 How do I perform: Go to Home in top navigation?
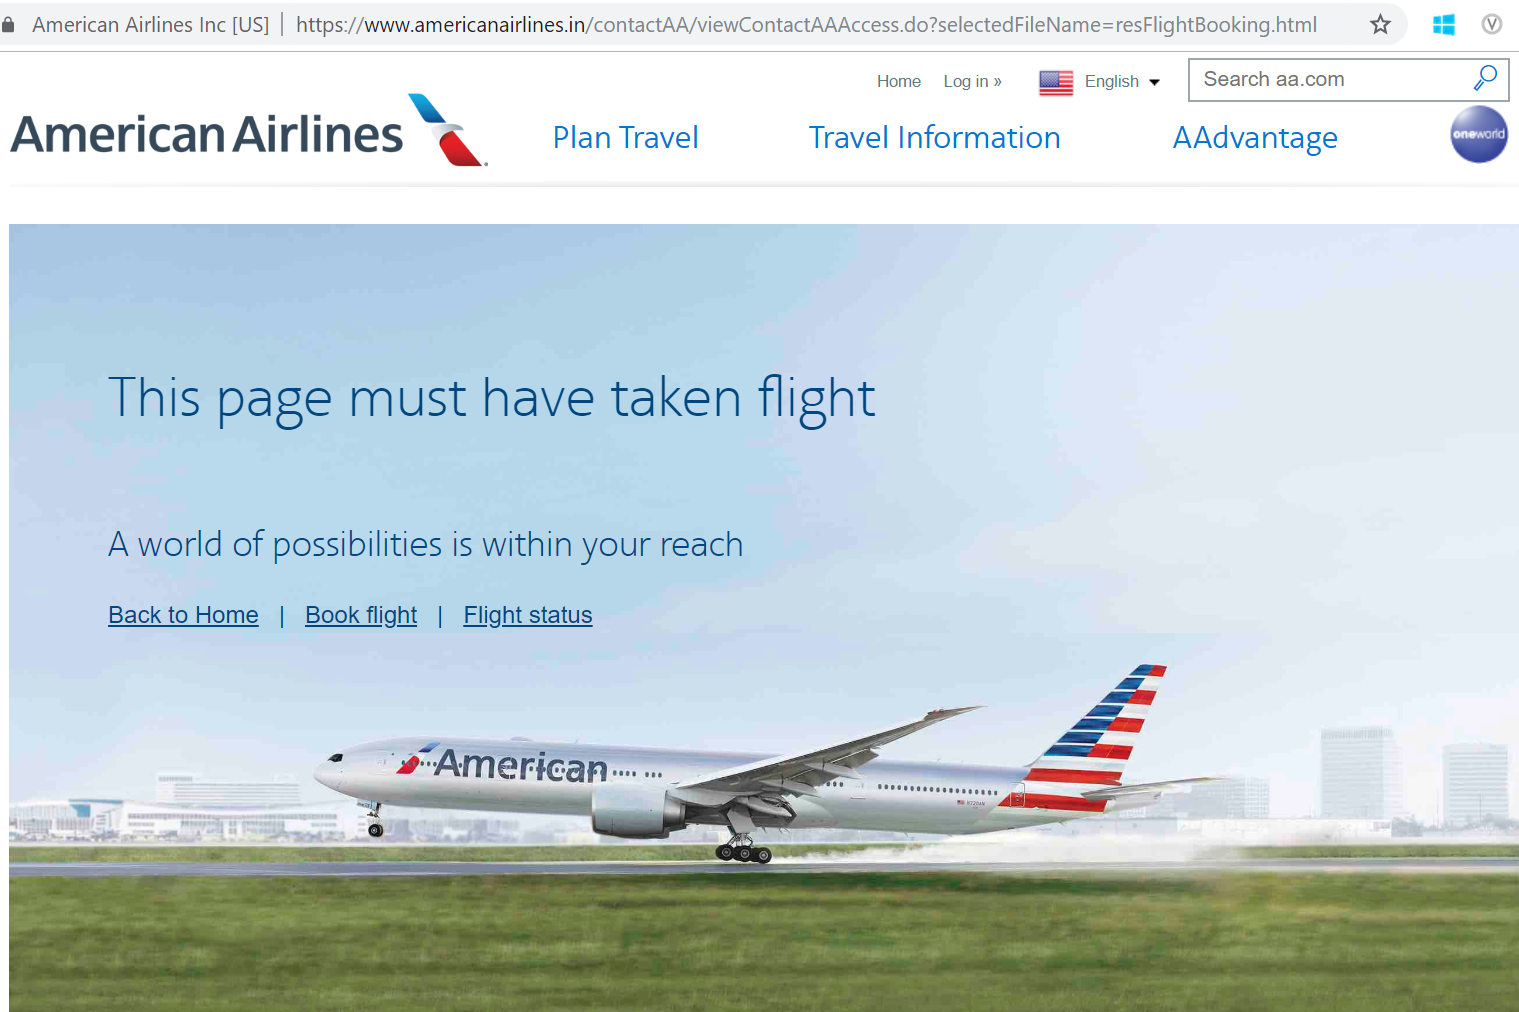tap(899, 82)
